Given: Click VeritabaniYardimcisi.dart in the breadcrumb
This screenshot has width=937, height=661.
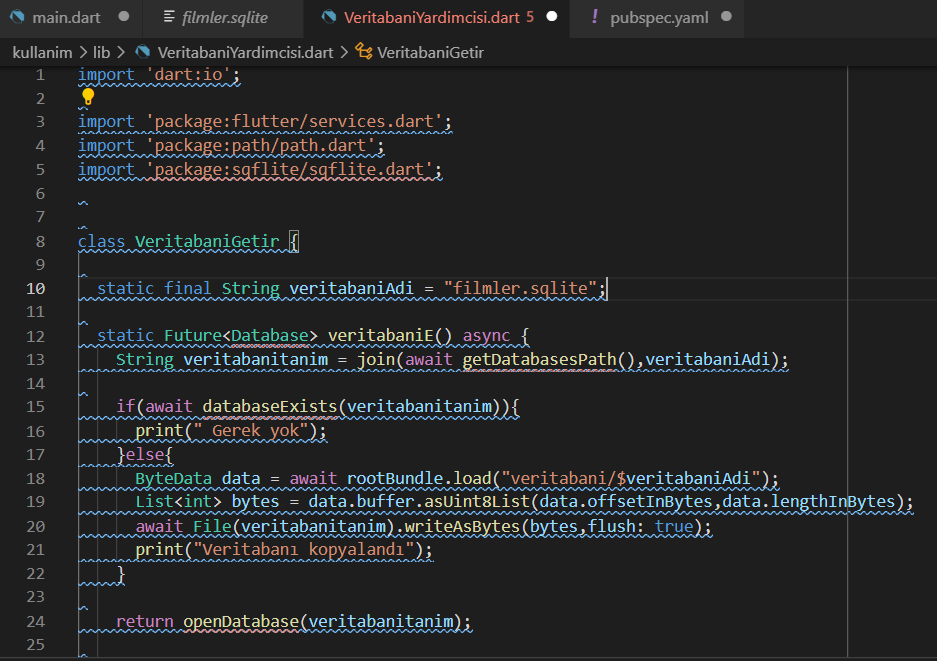Looking at the screenshot, I should pos(247,52).
